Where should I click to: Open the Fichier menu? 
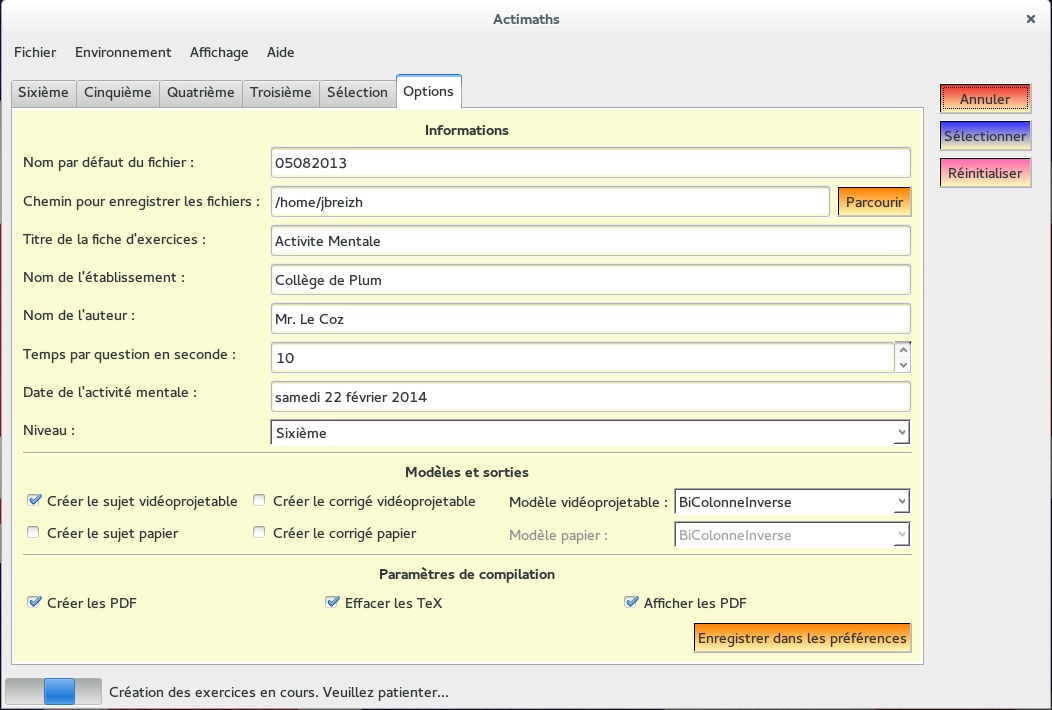click(35, 52)
